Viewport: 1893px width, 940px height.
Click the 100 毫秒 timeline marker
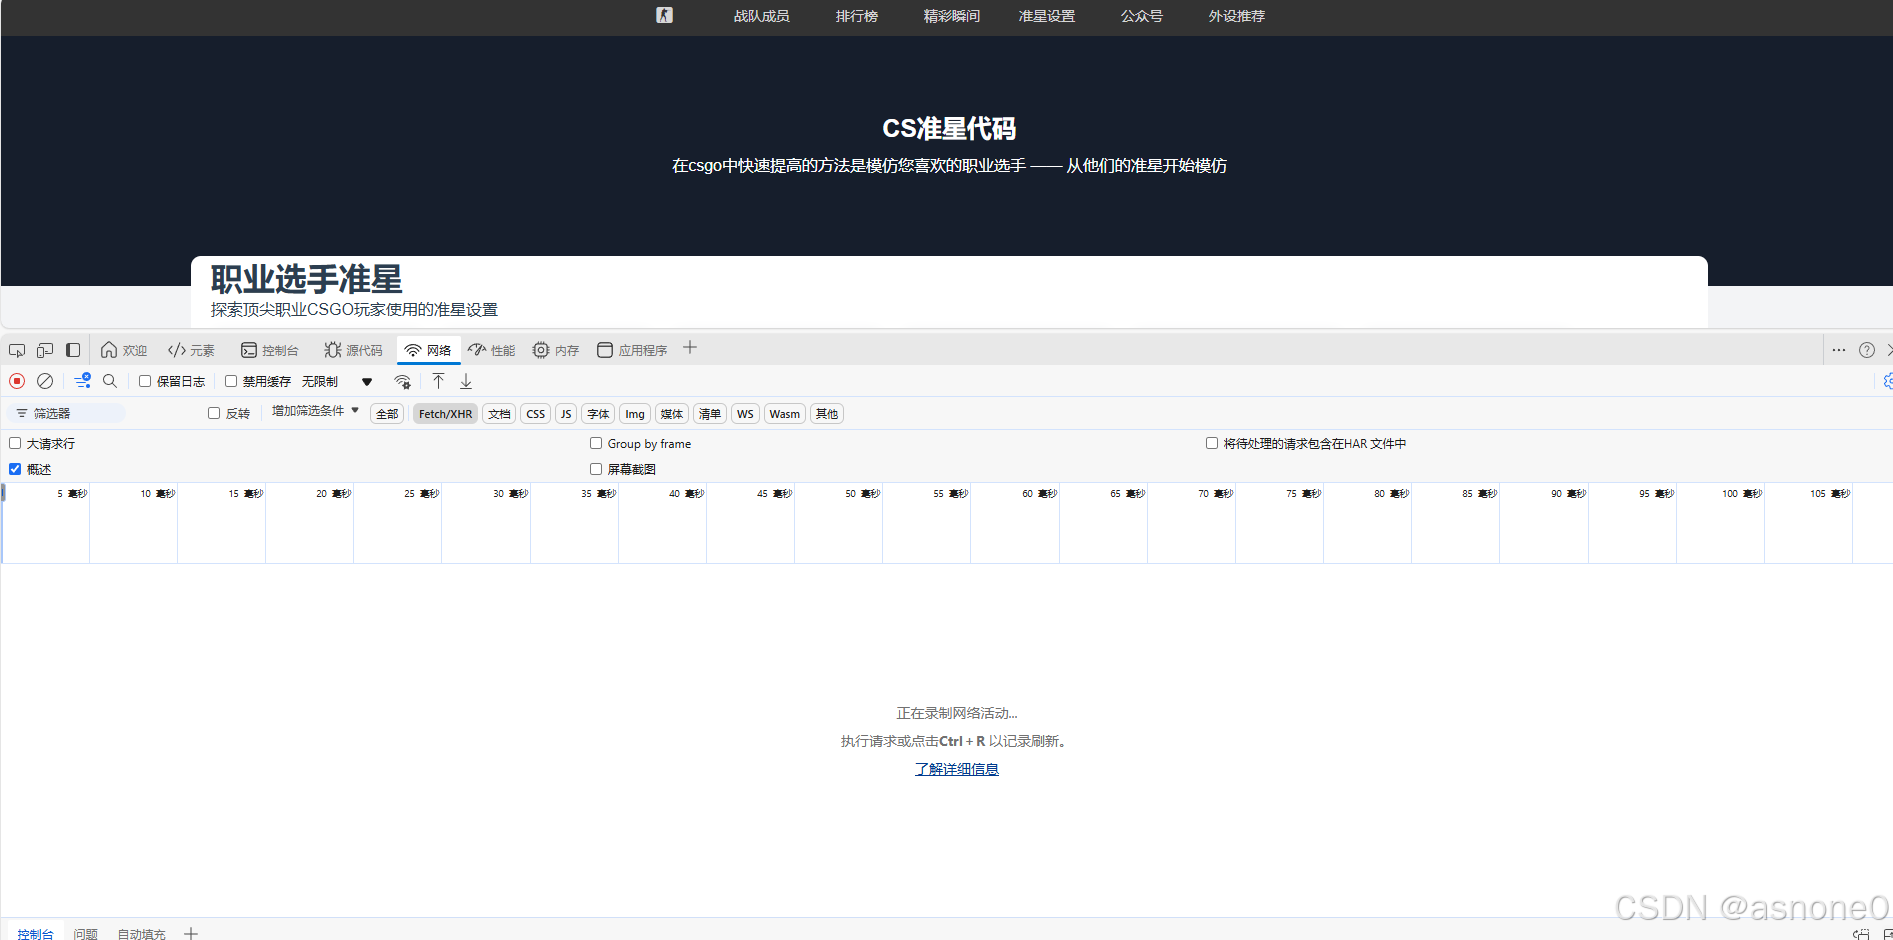pyautogui.click(x=1741, y=493)
